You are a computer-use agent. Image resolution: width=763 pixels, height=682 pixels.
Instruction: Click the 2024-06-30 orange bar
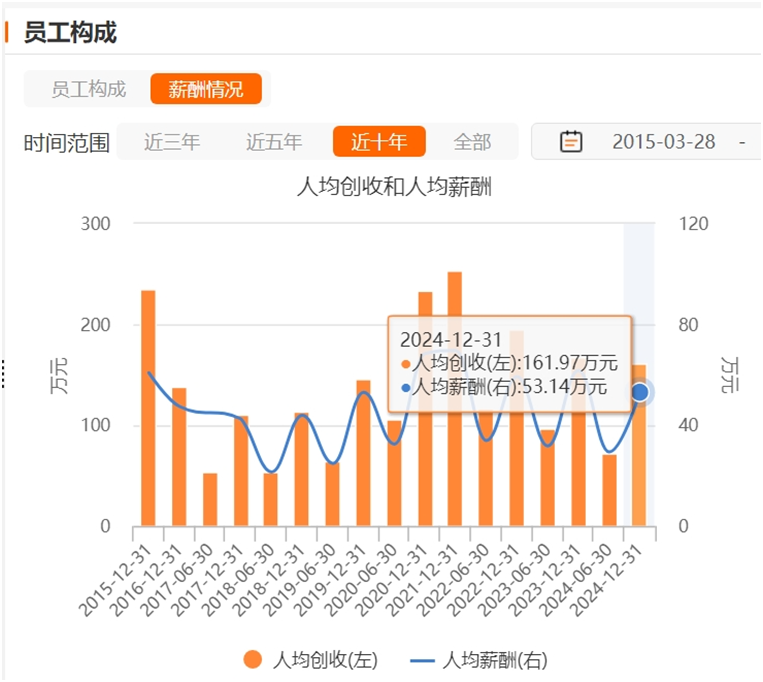pyautogui.click(x=610, y=490)
